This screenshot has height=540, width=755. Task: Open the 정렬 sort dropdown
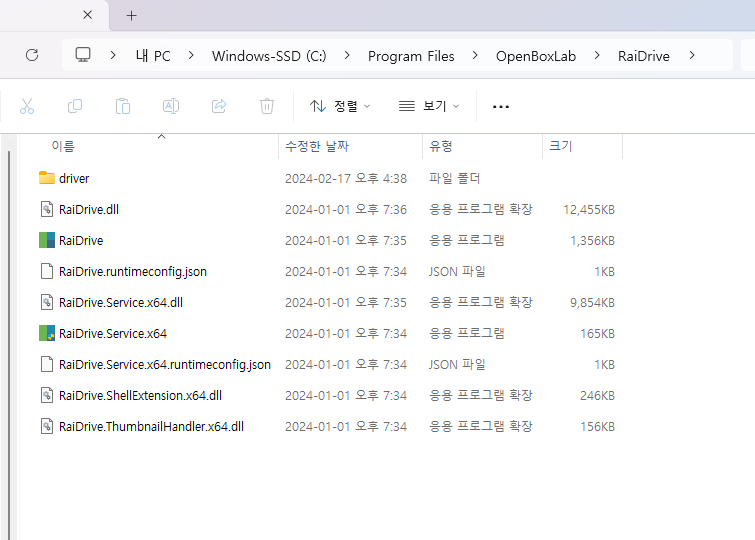coord(340,106)
